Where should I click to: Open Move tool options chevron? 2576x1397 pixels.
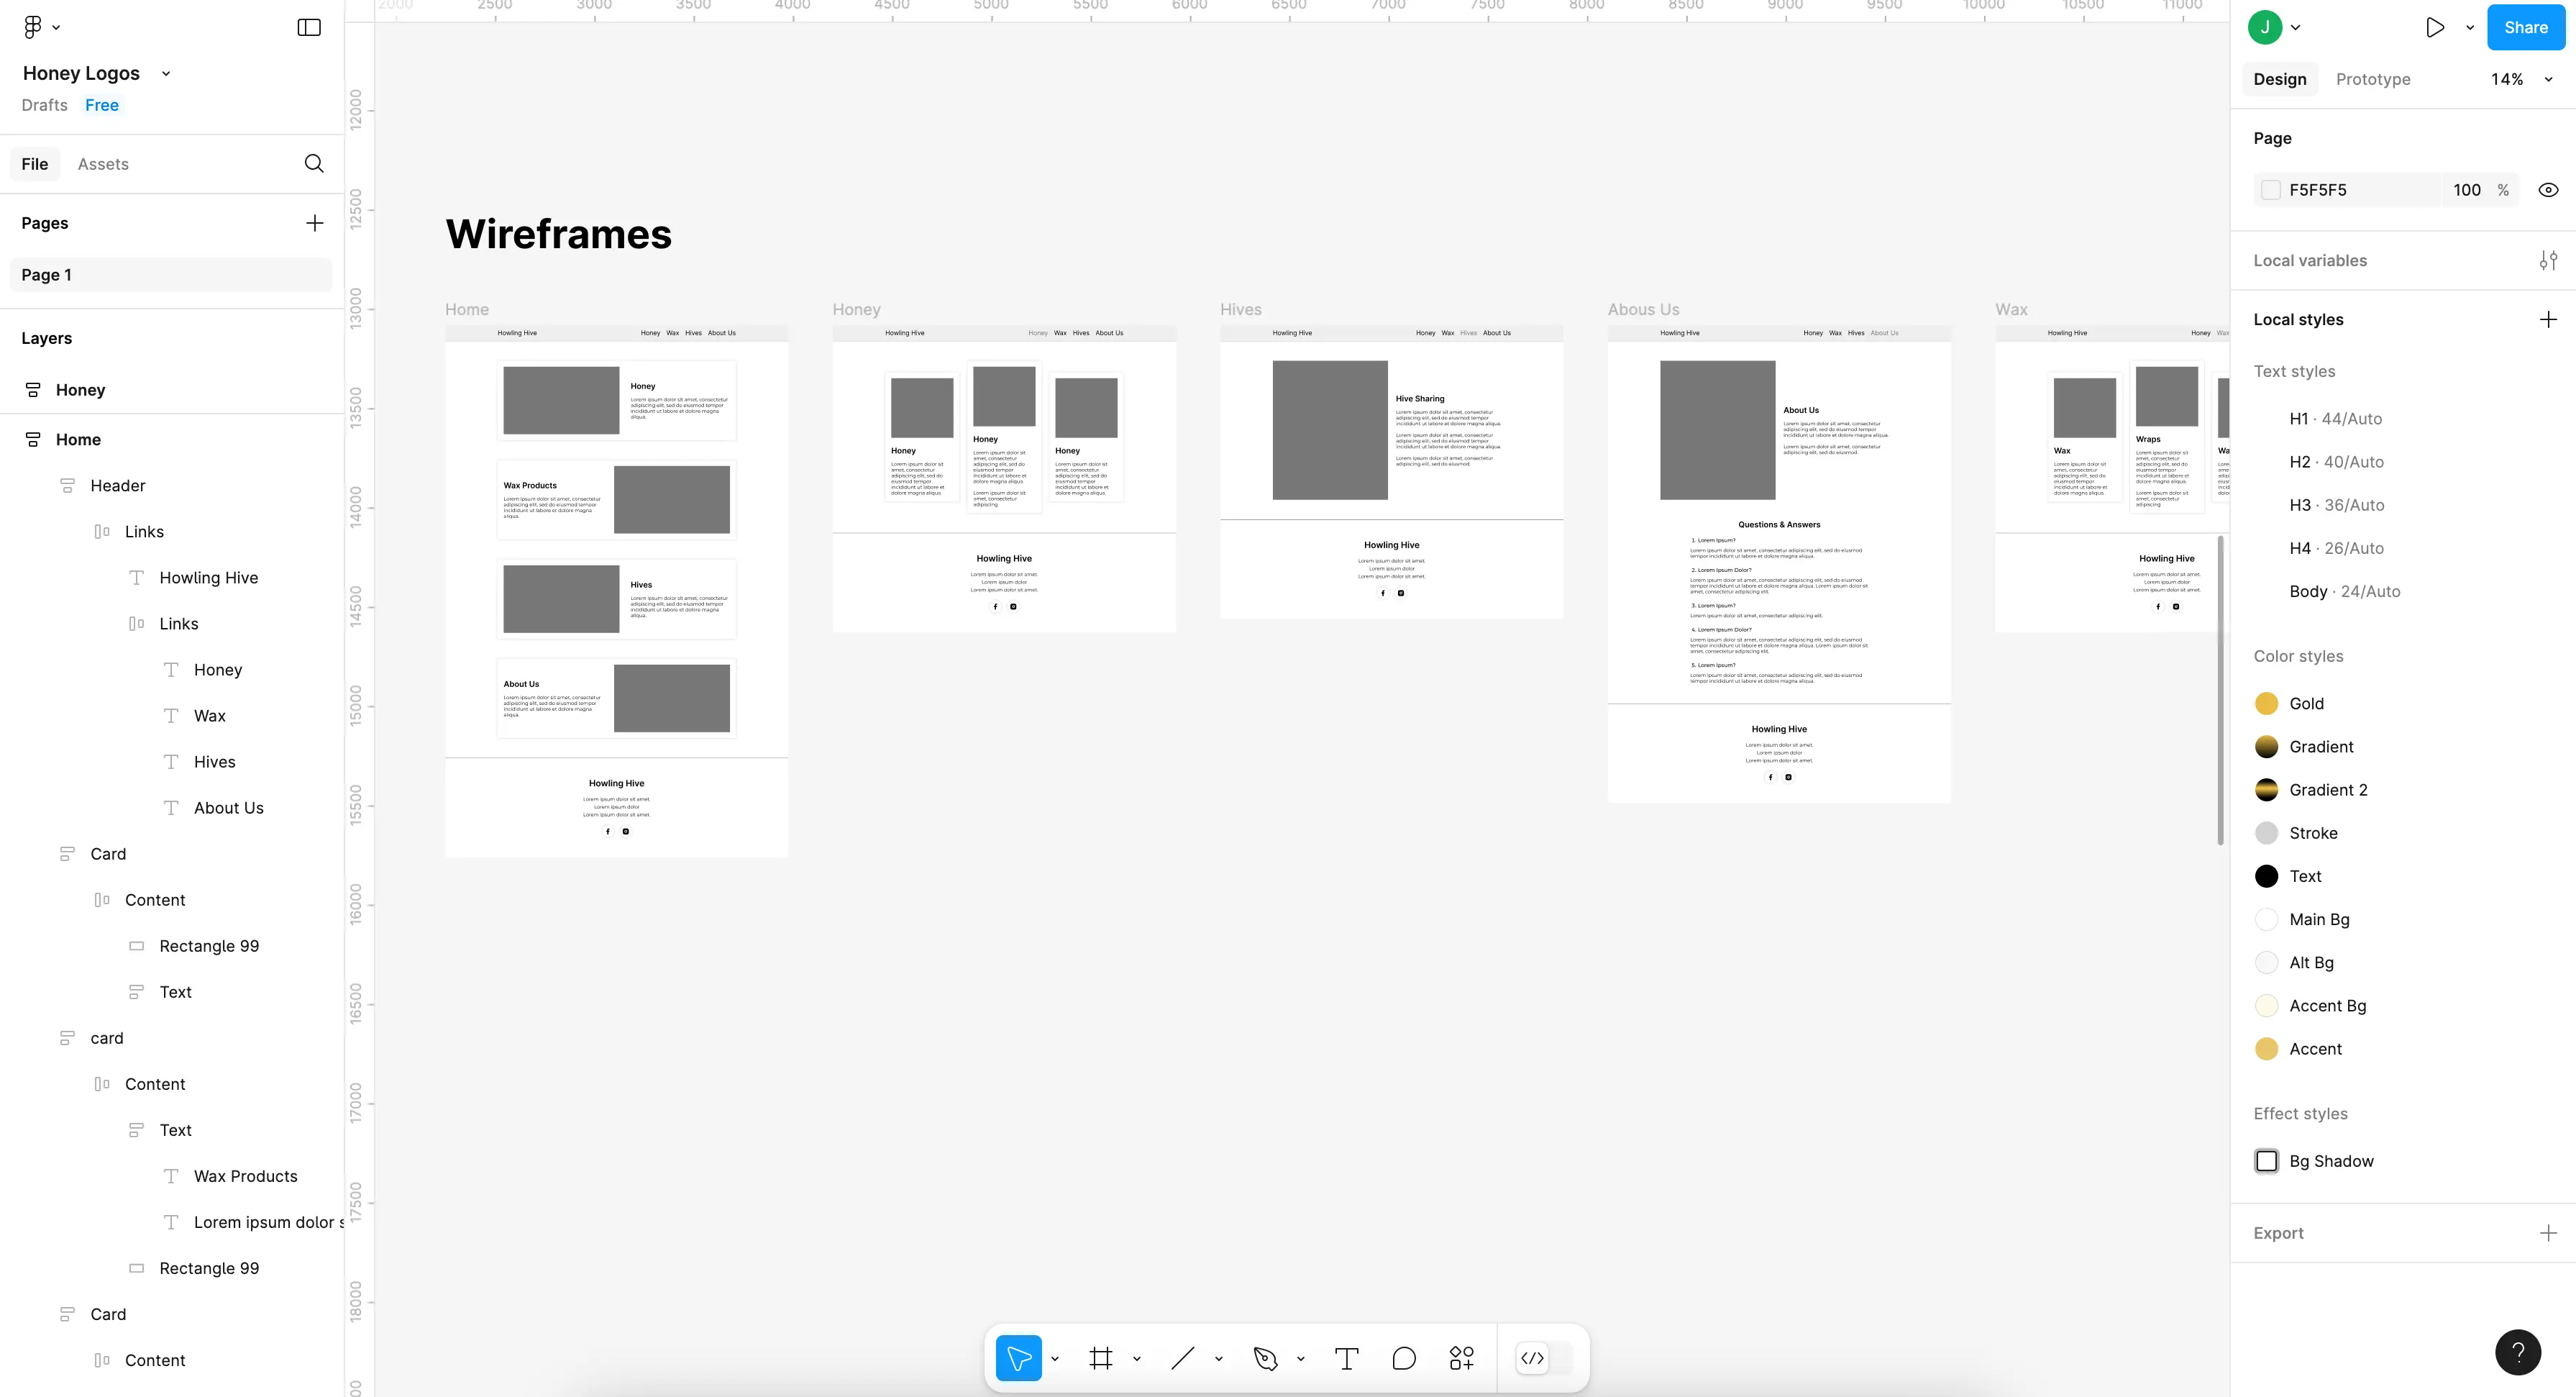1055,1359
